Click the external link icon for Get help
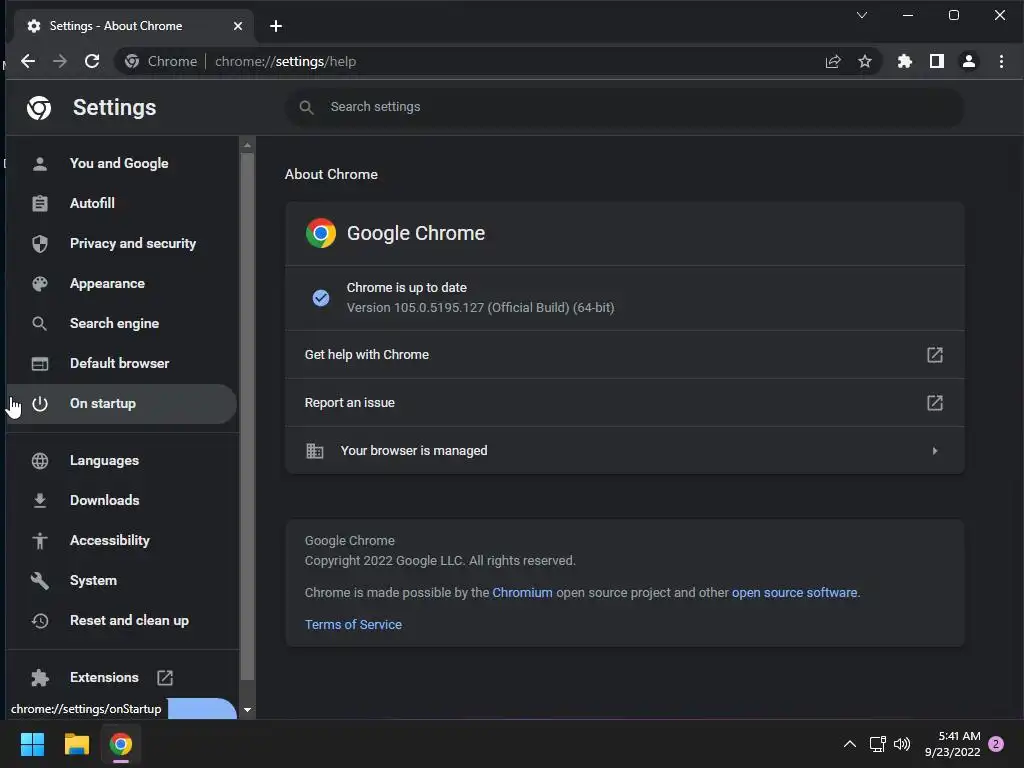The height and width of the screenshot is (768, 1024). point(935,355)
